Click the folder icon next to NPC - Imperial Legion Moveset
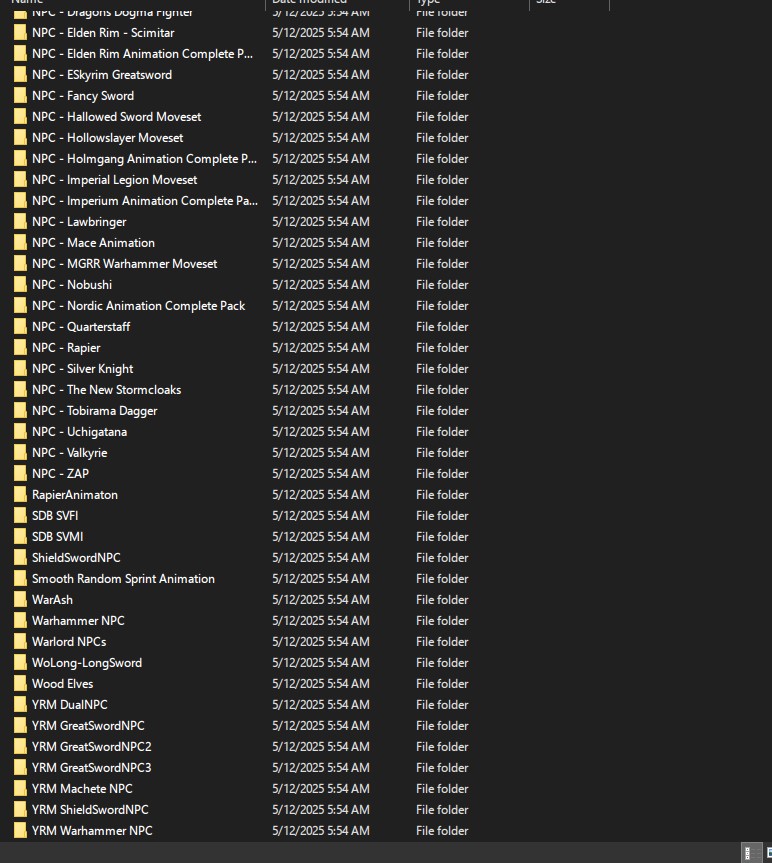 (20, 180)
